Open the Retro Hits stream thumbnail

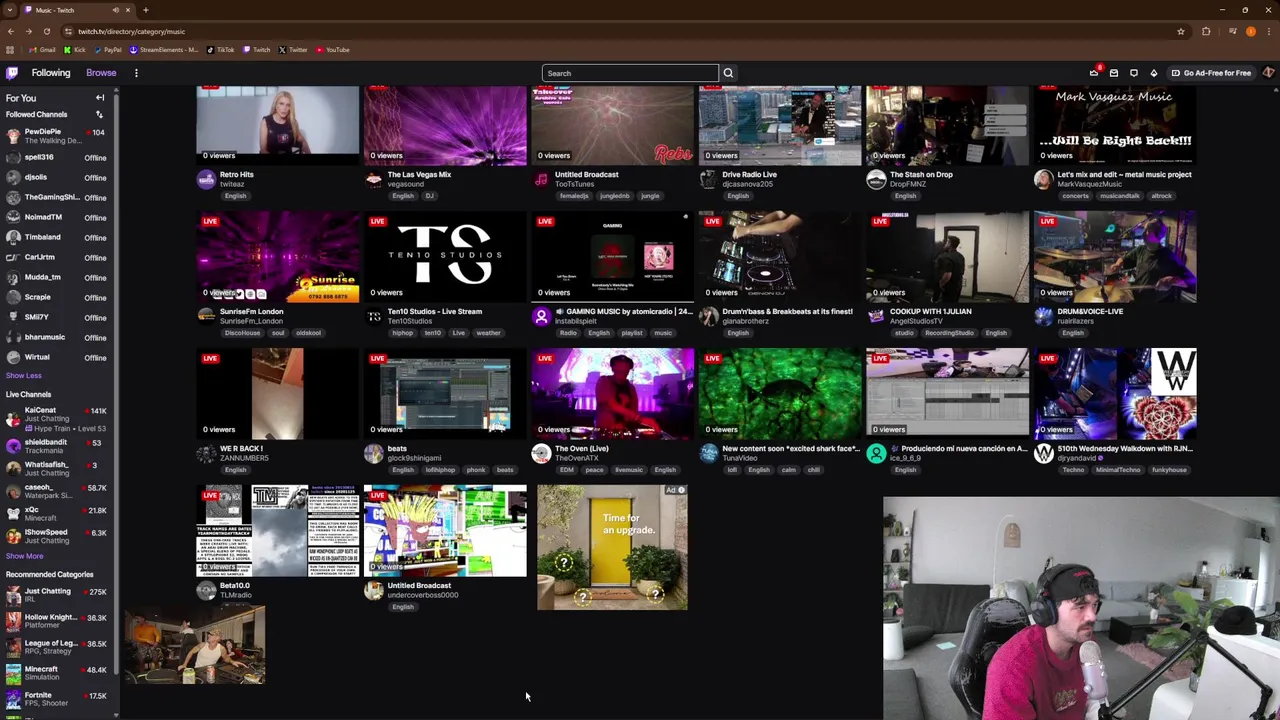click(278, 125)
